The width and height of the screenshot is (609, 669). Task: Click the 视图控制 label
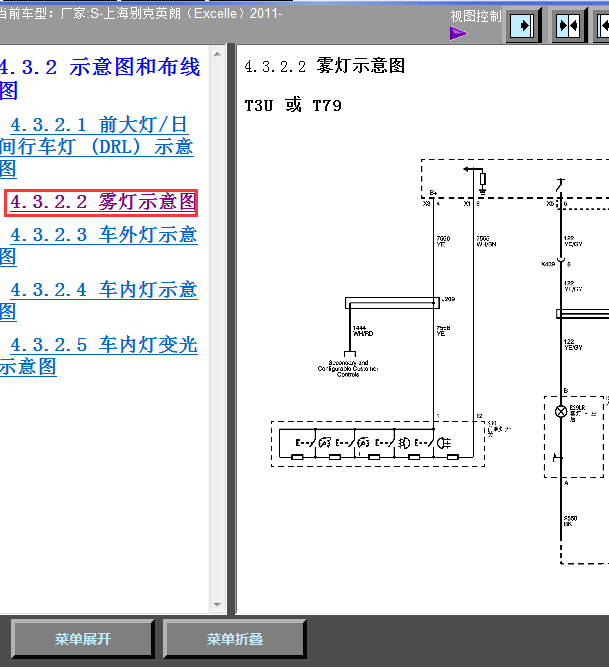pos(475,16)
